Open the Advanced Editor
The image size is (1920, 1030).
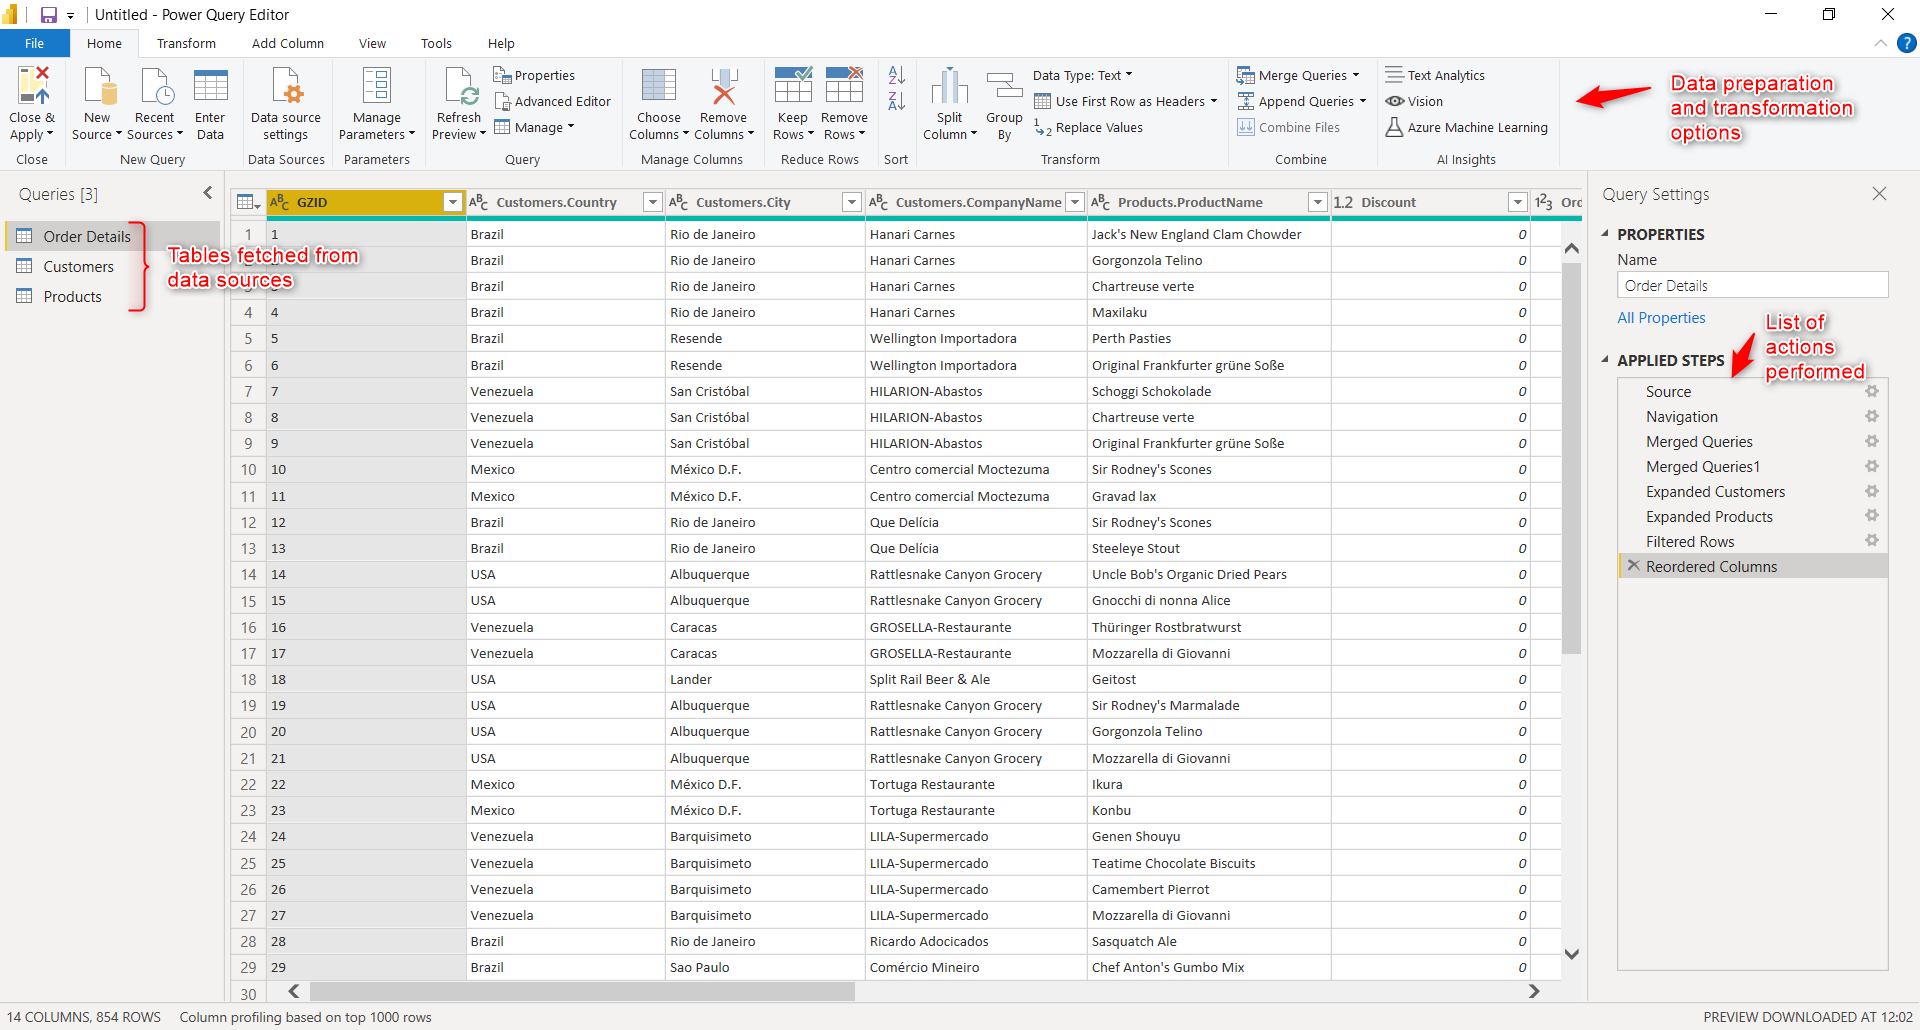point(552,101)
